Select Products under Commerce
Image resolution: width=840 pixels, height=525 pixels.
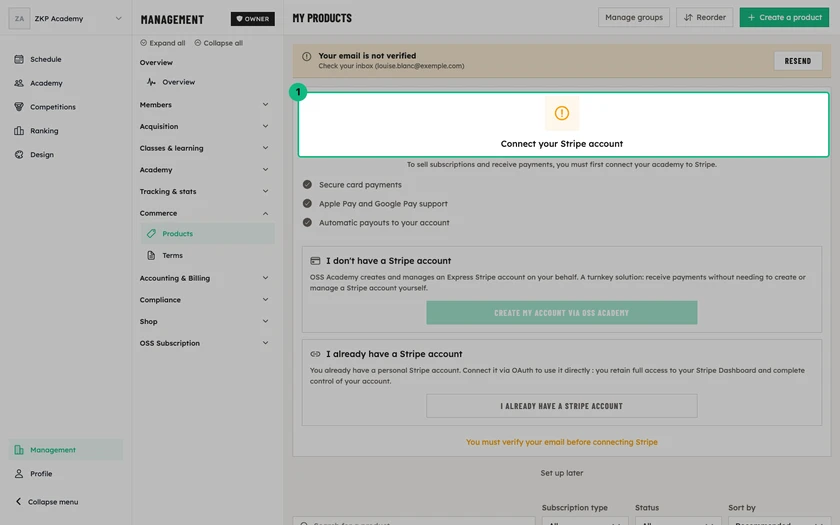[207, 234]
